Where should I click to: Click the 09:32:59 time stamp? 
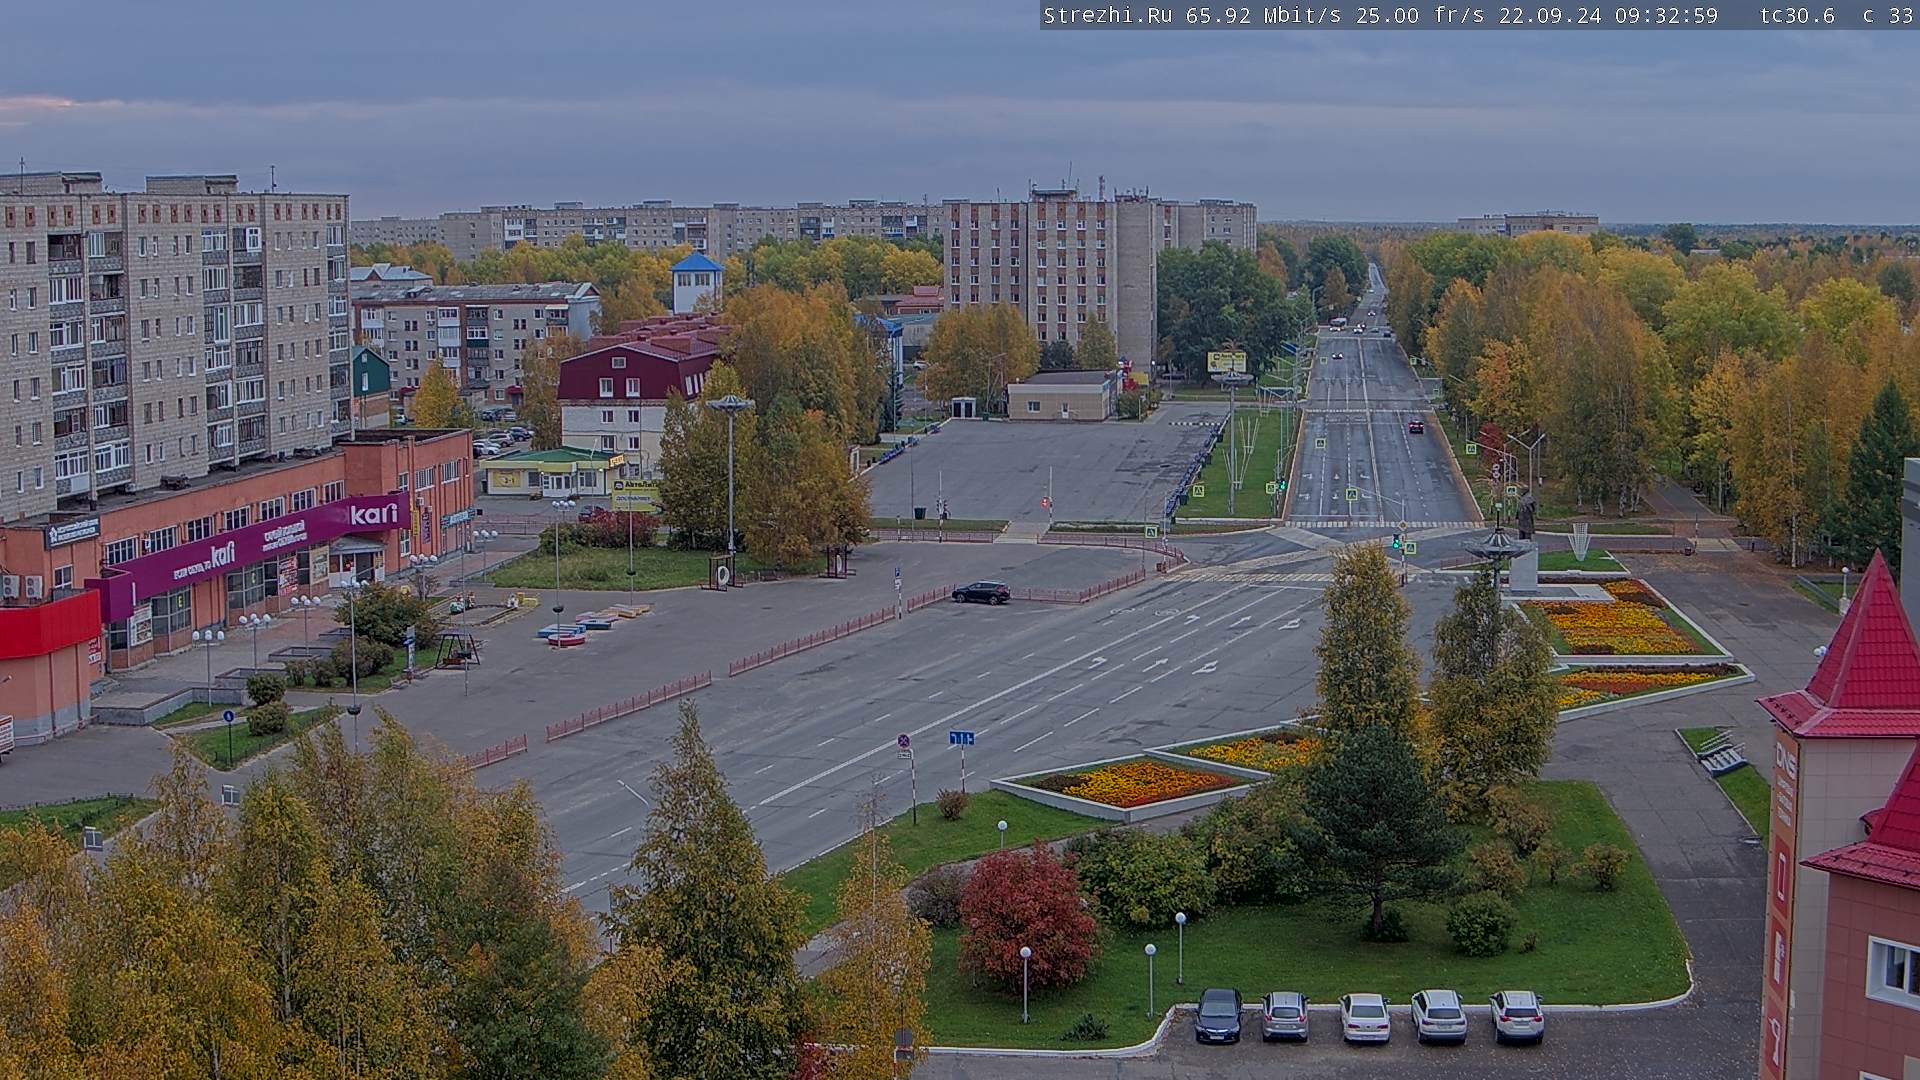[1666, 15]
